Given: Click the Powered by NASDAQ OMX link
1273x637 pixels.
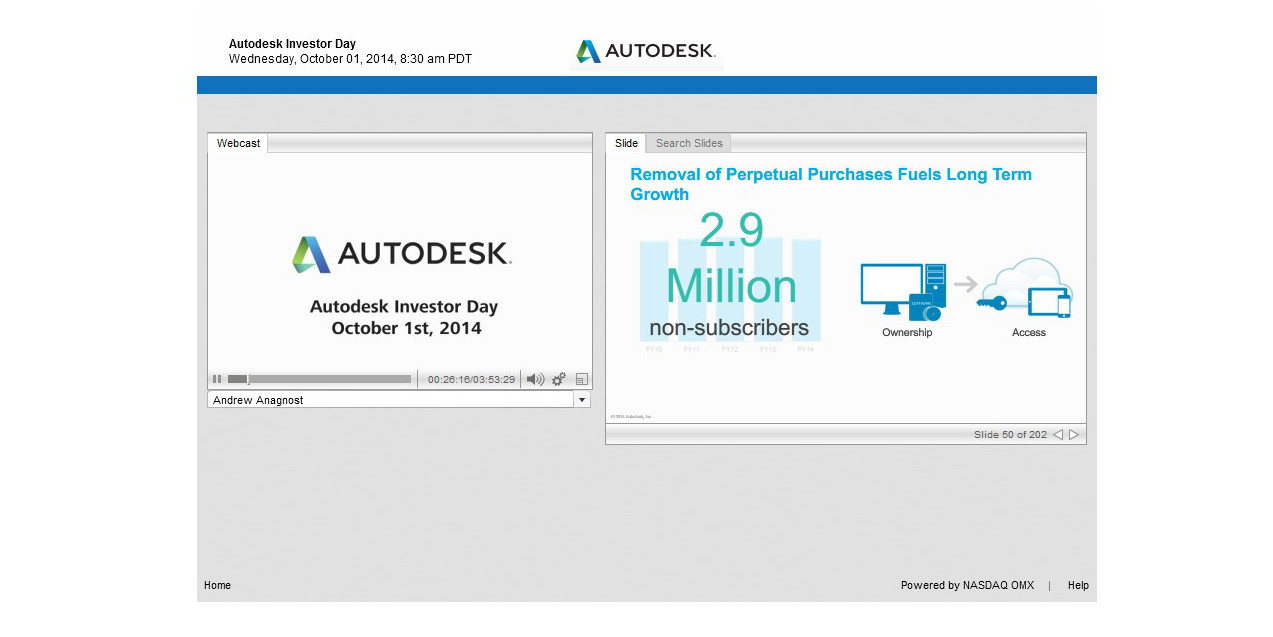Looking at the screenshot, I should pos(967,585).
